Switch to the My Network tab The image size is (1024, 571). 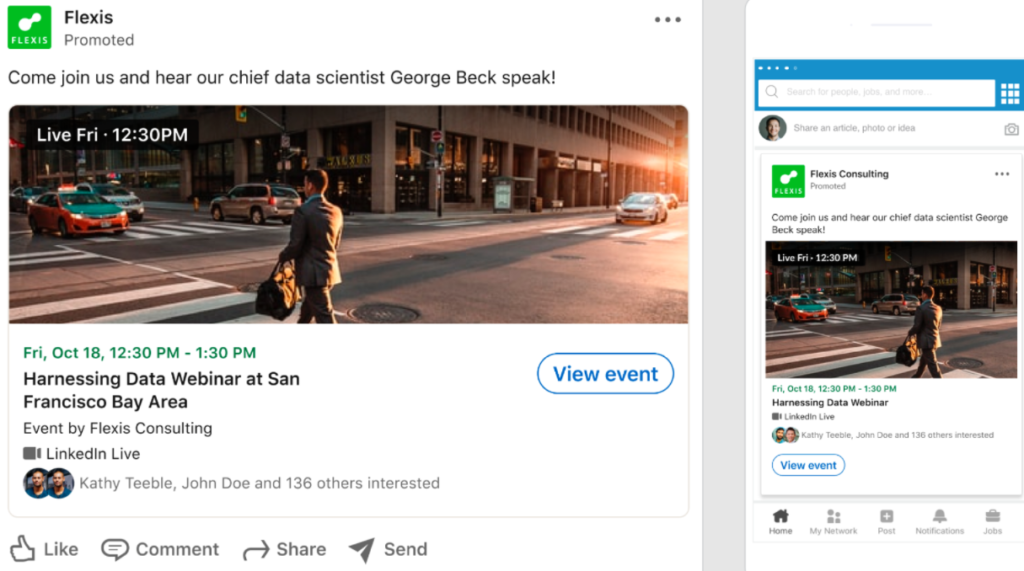point(833,521)
